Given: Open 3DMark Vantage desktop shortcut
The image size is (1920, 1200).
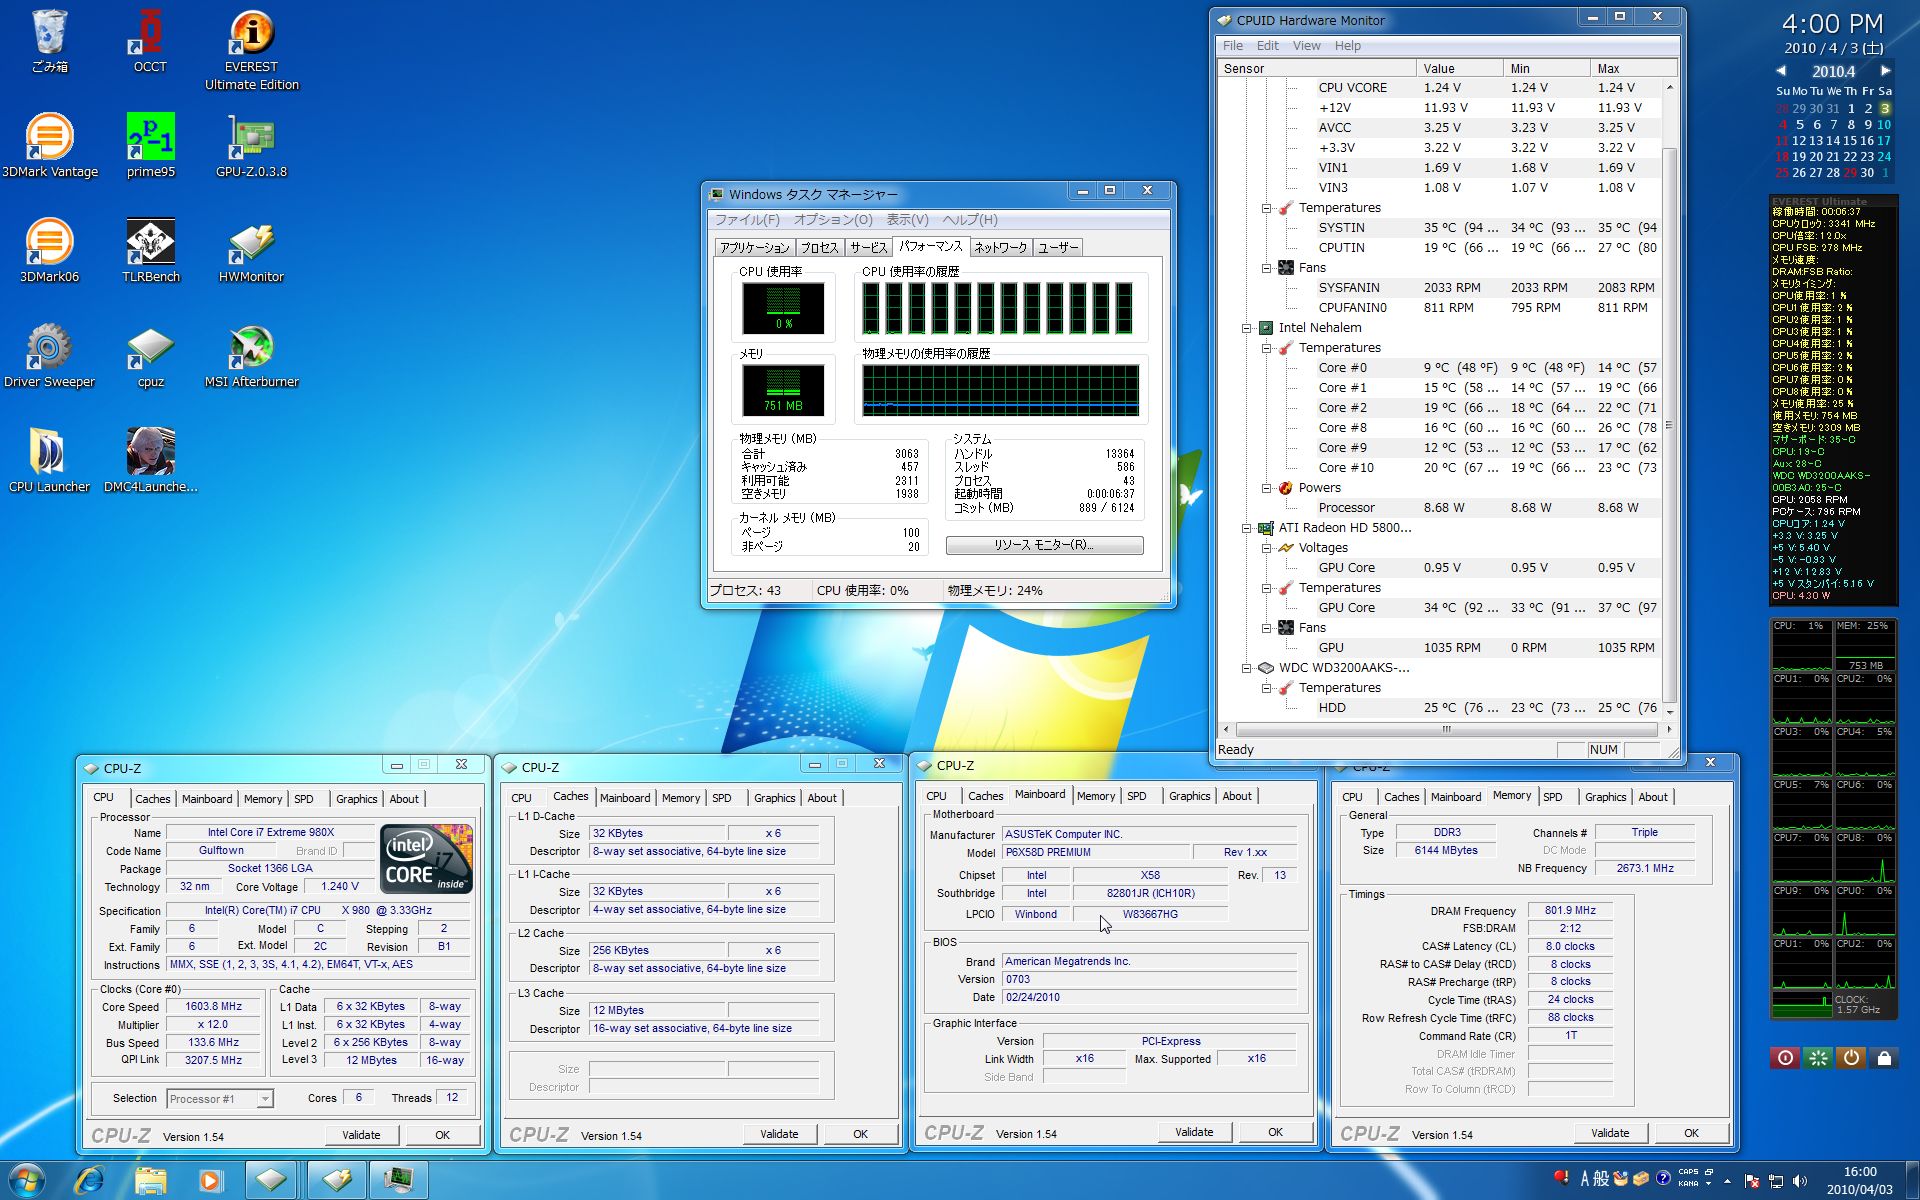Looking at the screenshot, I should point(50,146).
